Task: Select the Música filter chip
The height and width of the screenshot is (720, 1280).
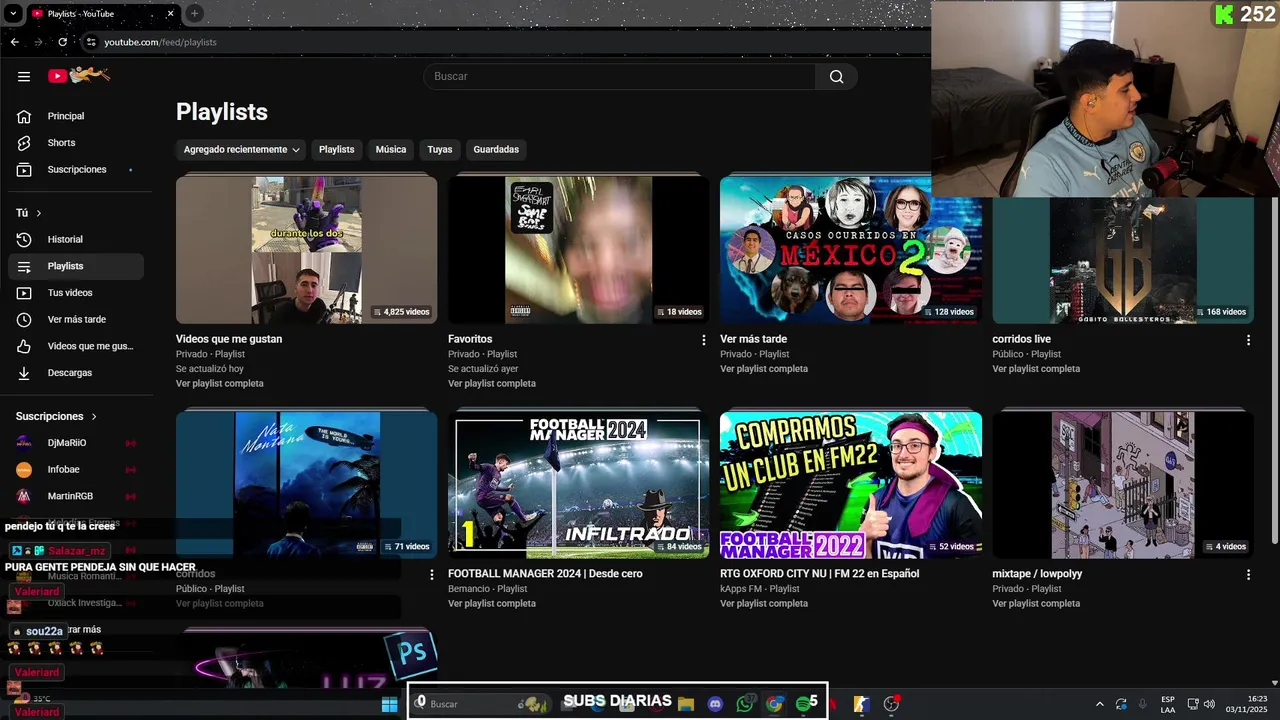Action: pos(391,149)
